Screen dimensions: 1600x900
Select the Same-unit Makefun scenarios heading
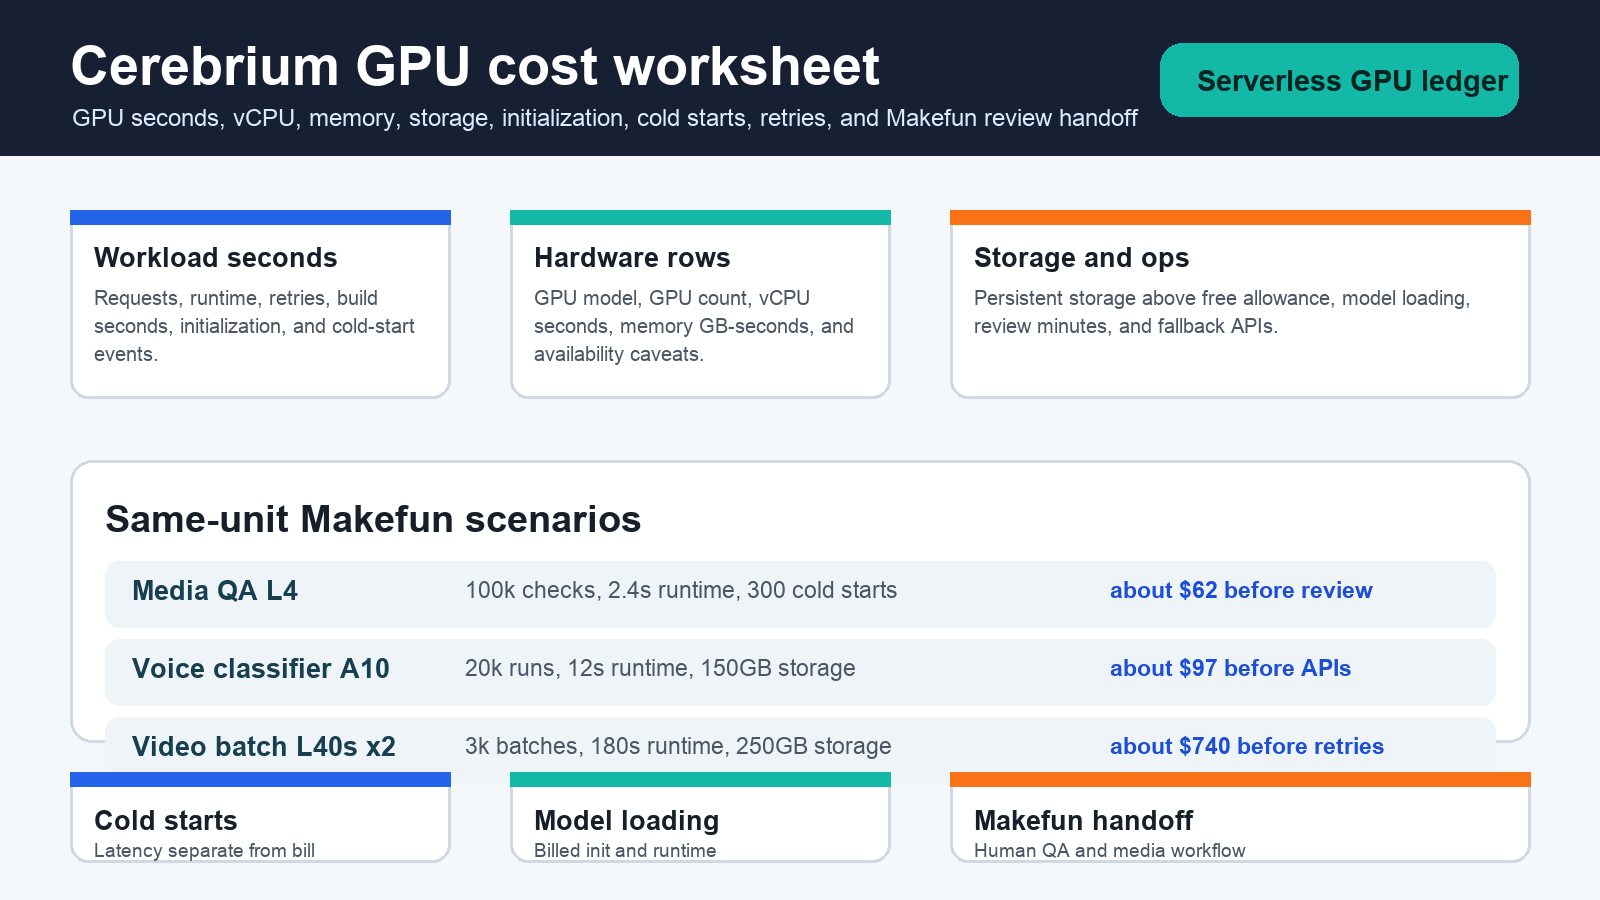coord(373,519)
